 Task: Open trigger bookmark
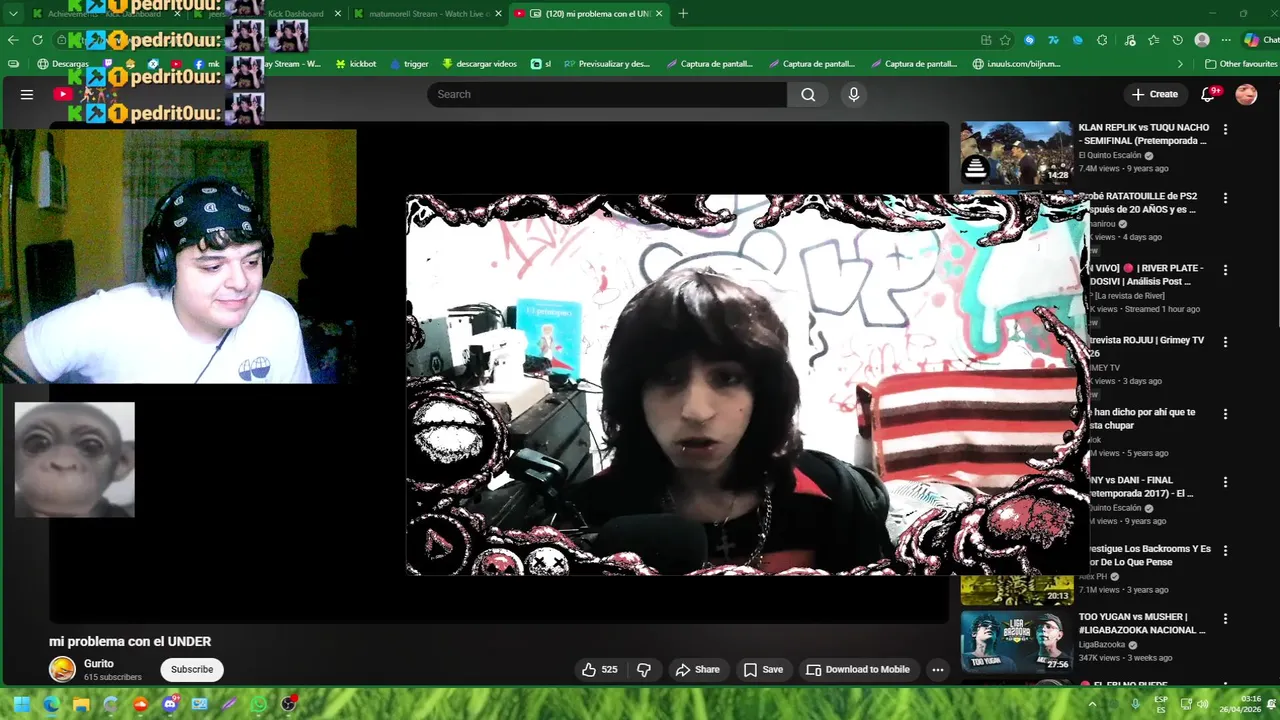point(408,64)
